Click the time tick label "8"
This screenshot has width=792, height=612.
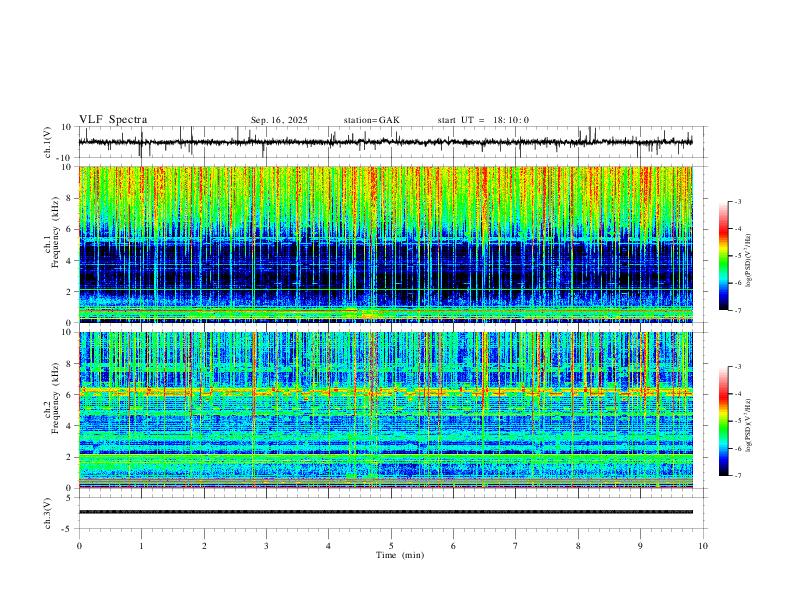coord(578,546)
